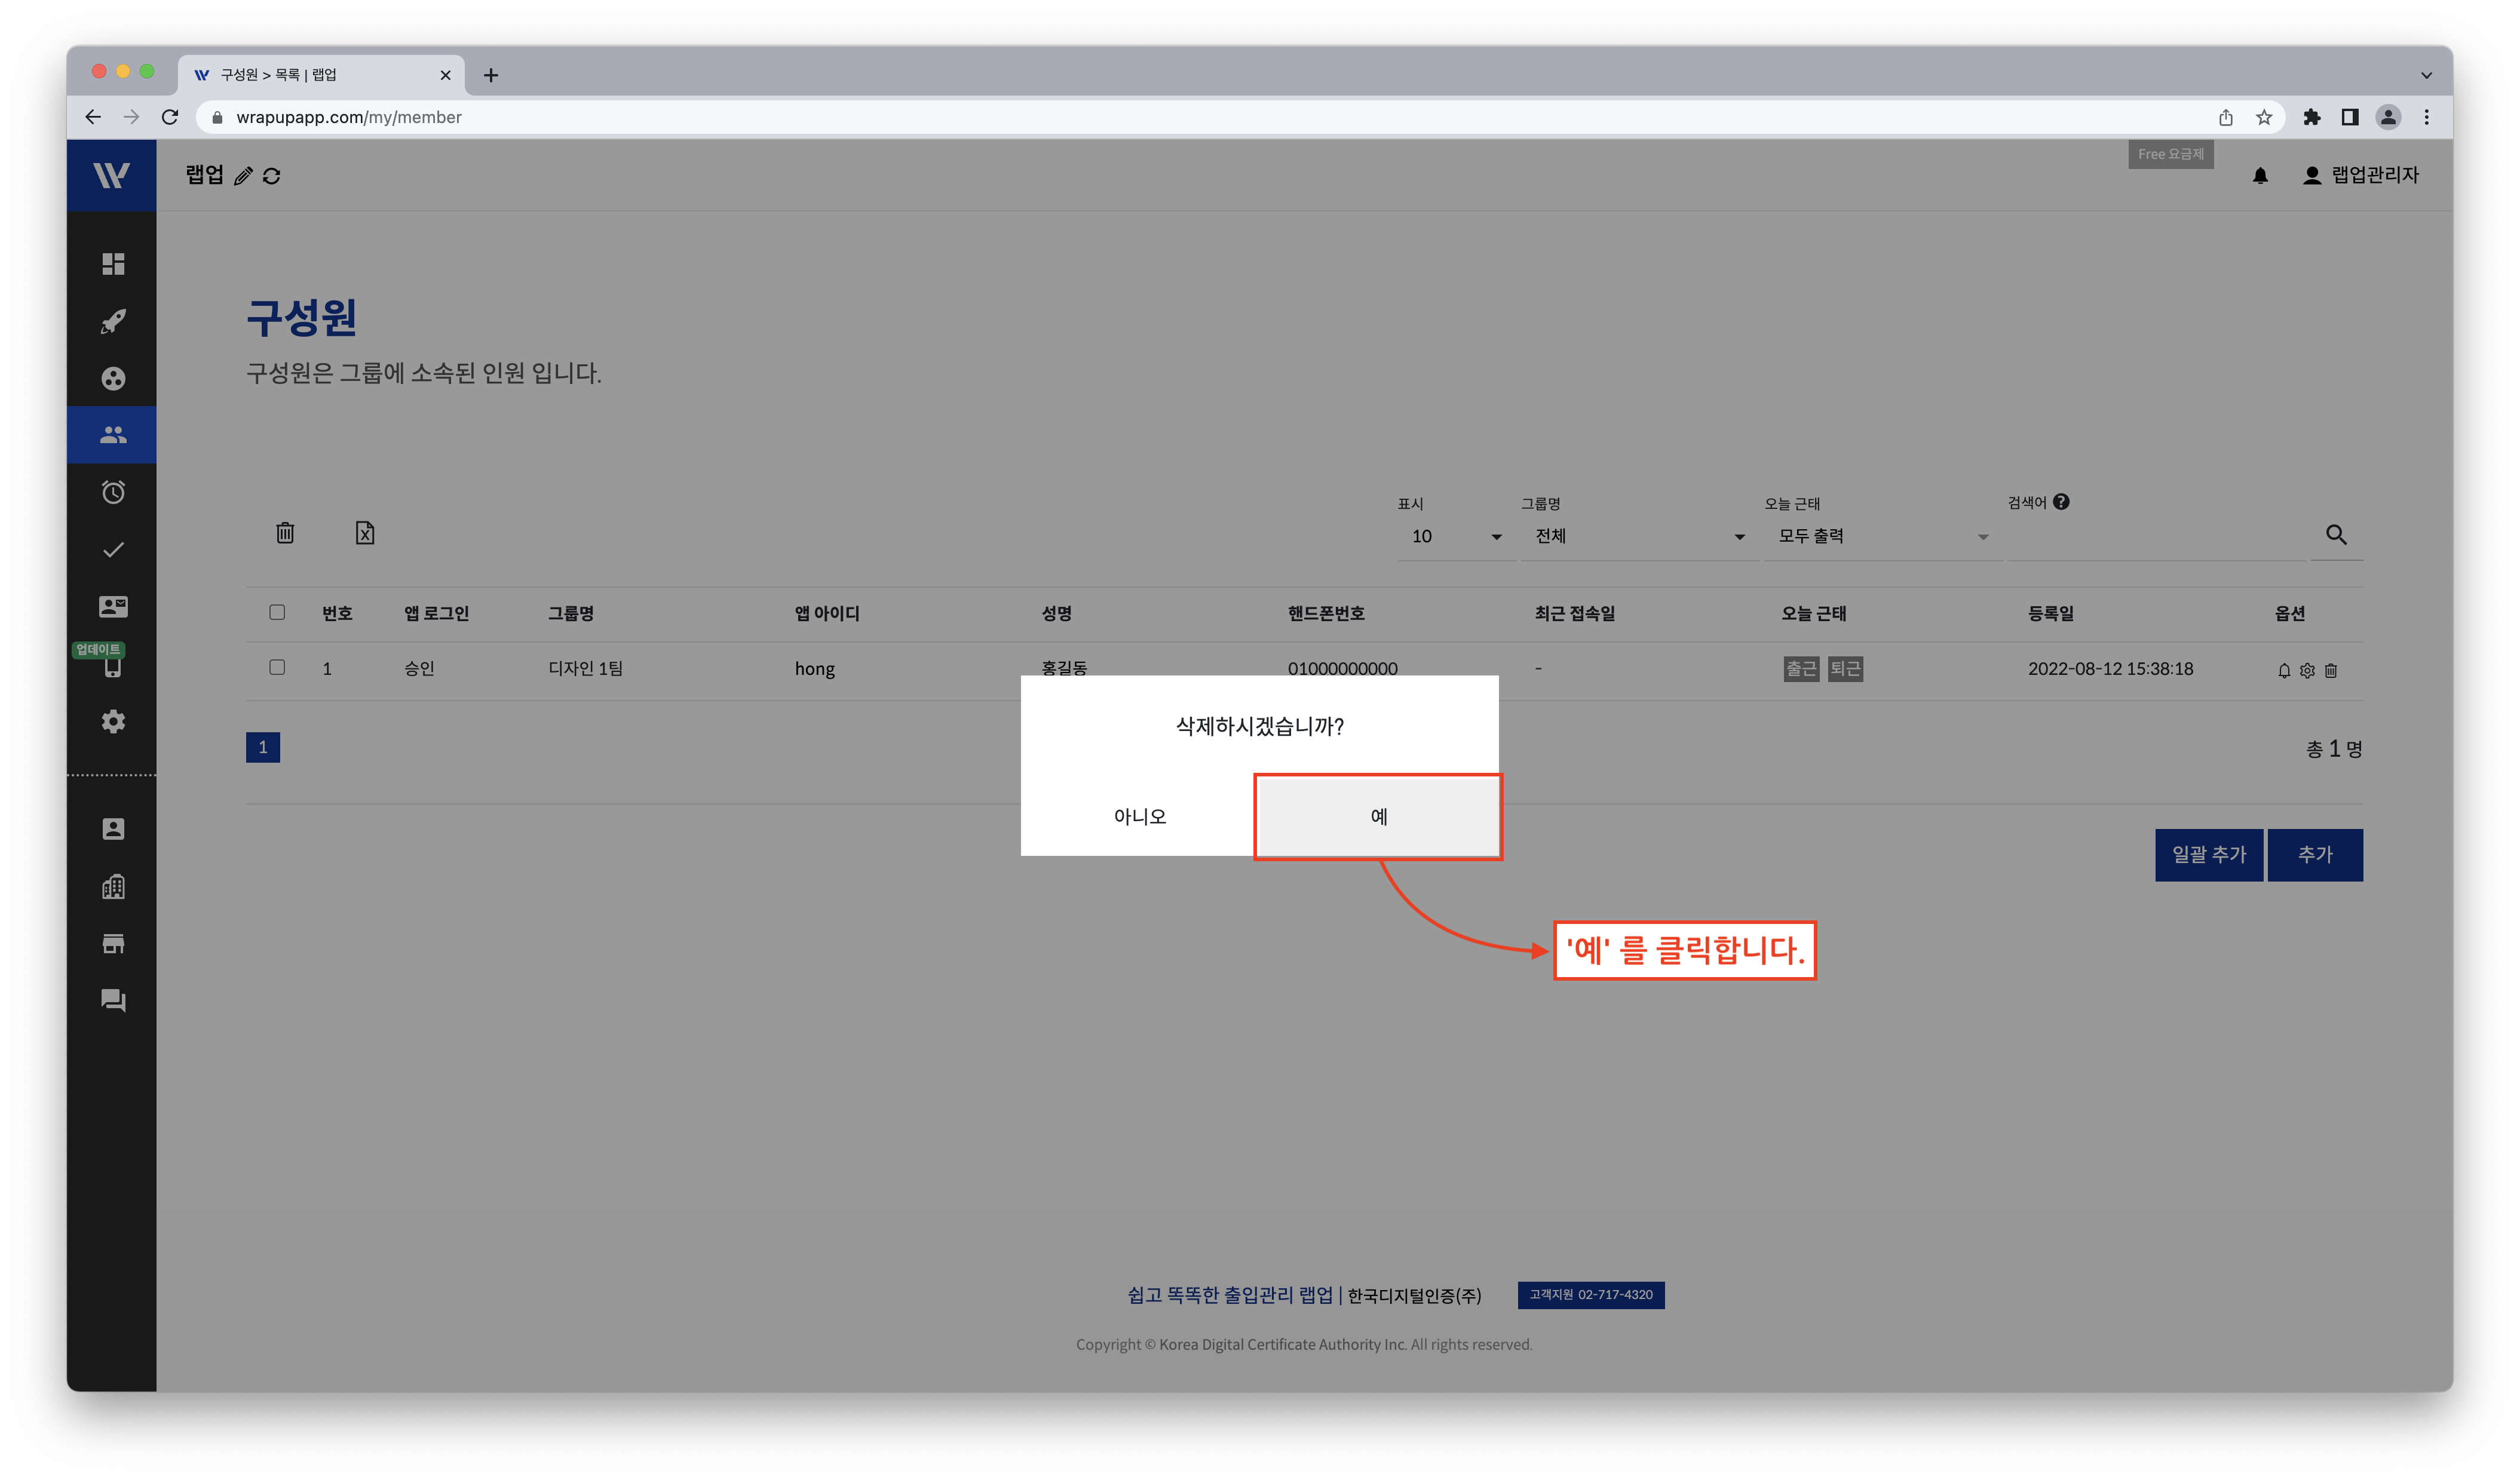Select the 구성원 > 목록 browser tab
This screenshot has width=2520, height=1480.
point(321,75)
